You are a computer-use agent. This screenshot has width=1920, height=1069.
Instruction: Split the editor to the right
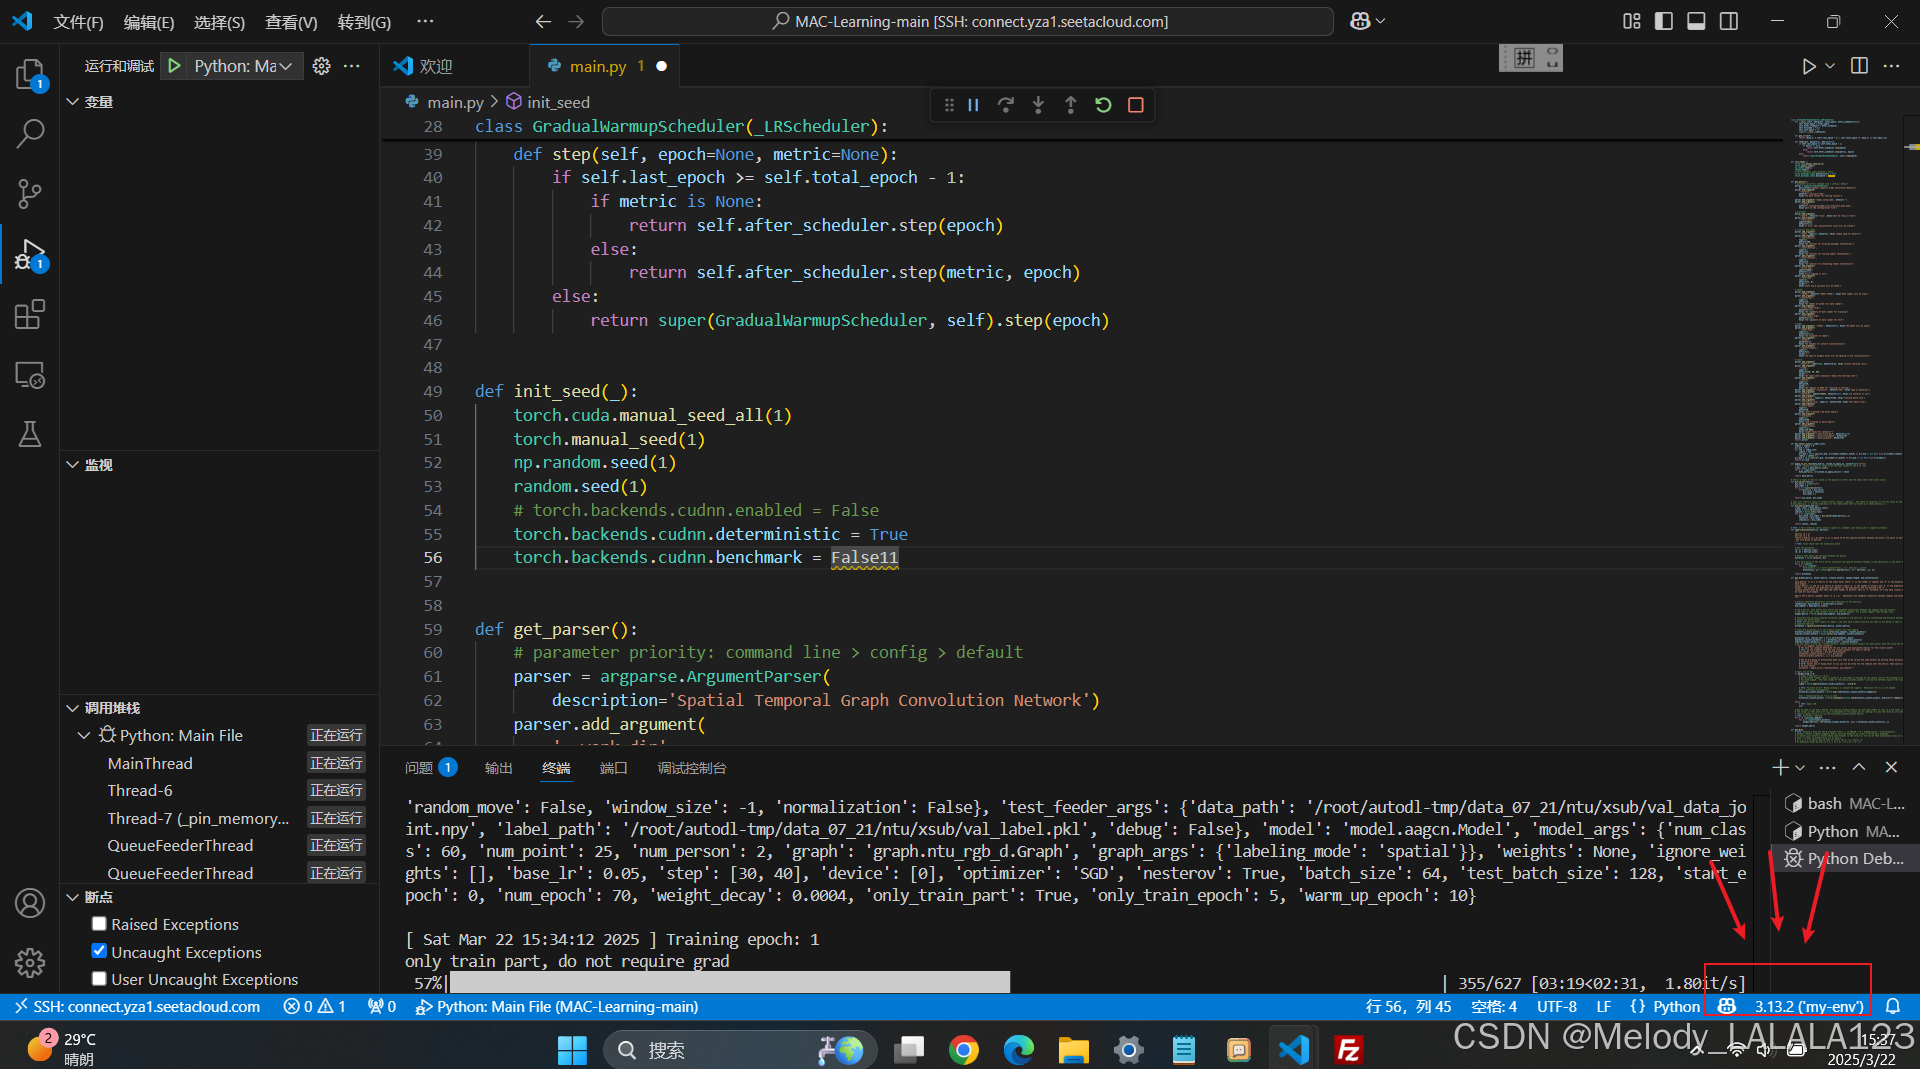(1859, 65)
